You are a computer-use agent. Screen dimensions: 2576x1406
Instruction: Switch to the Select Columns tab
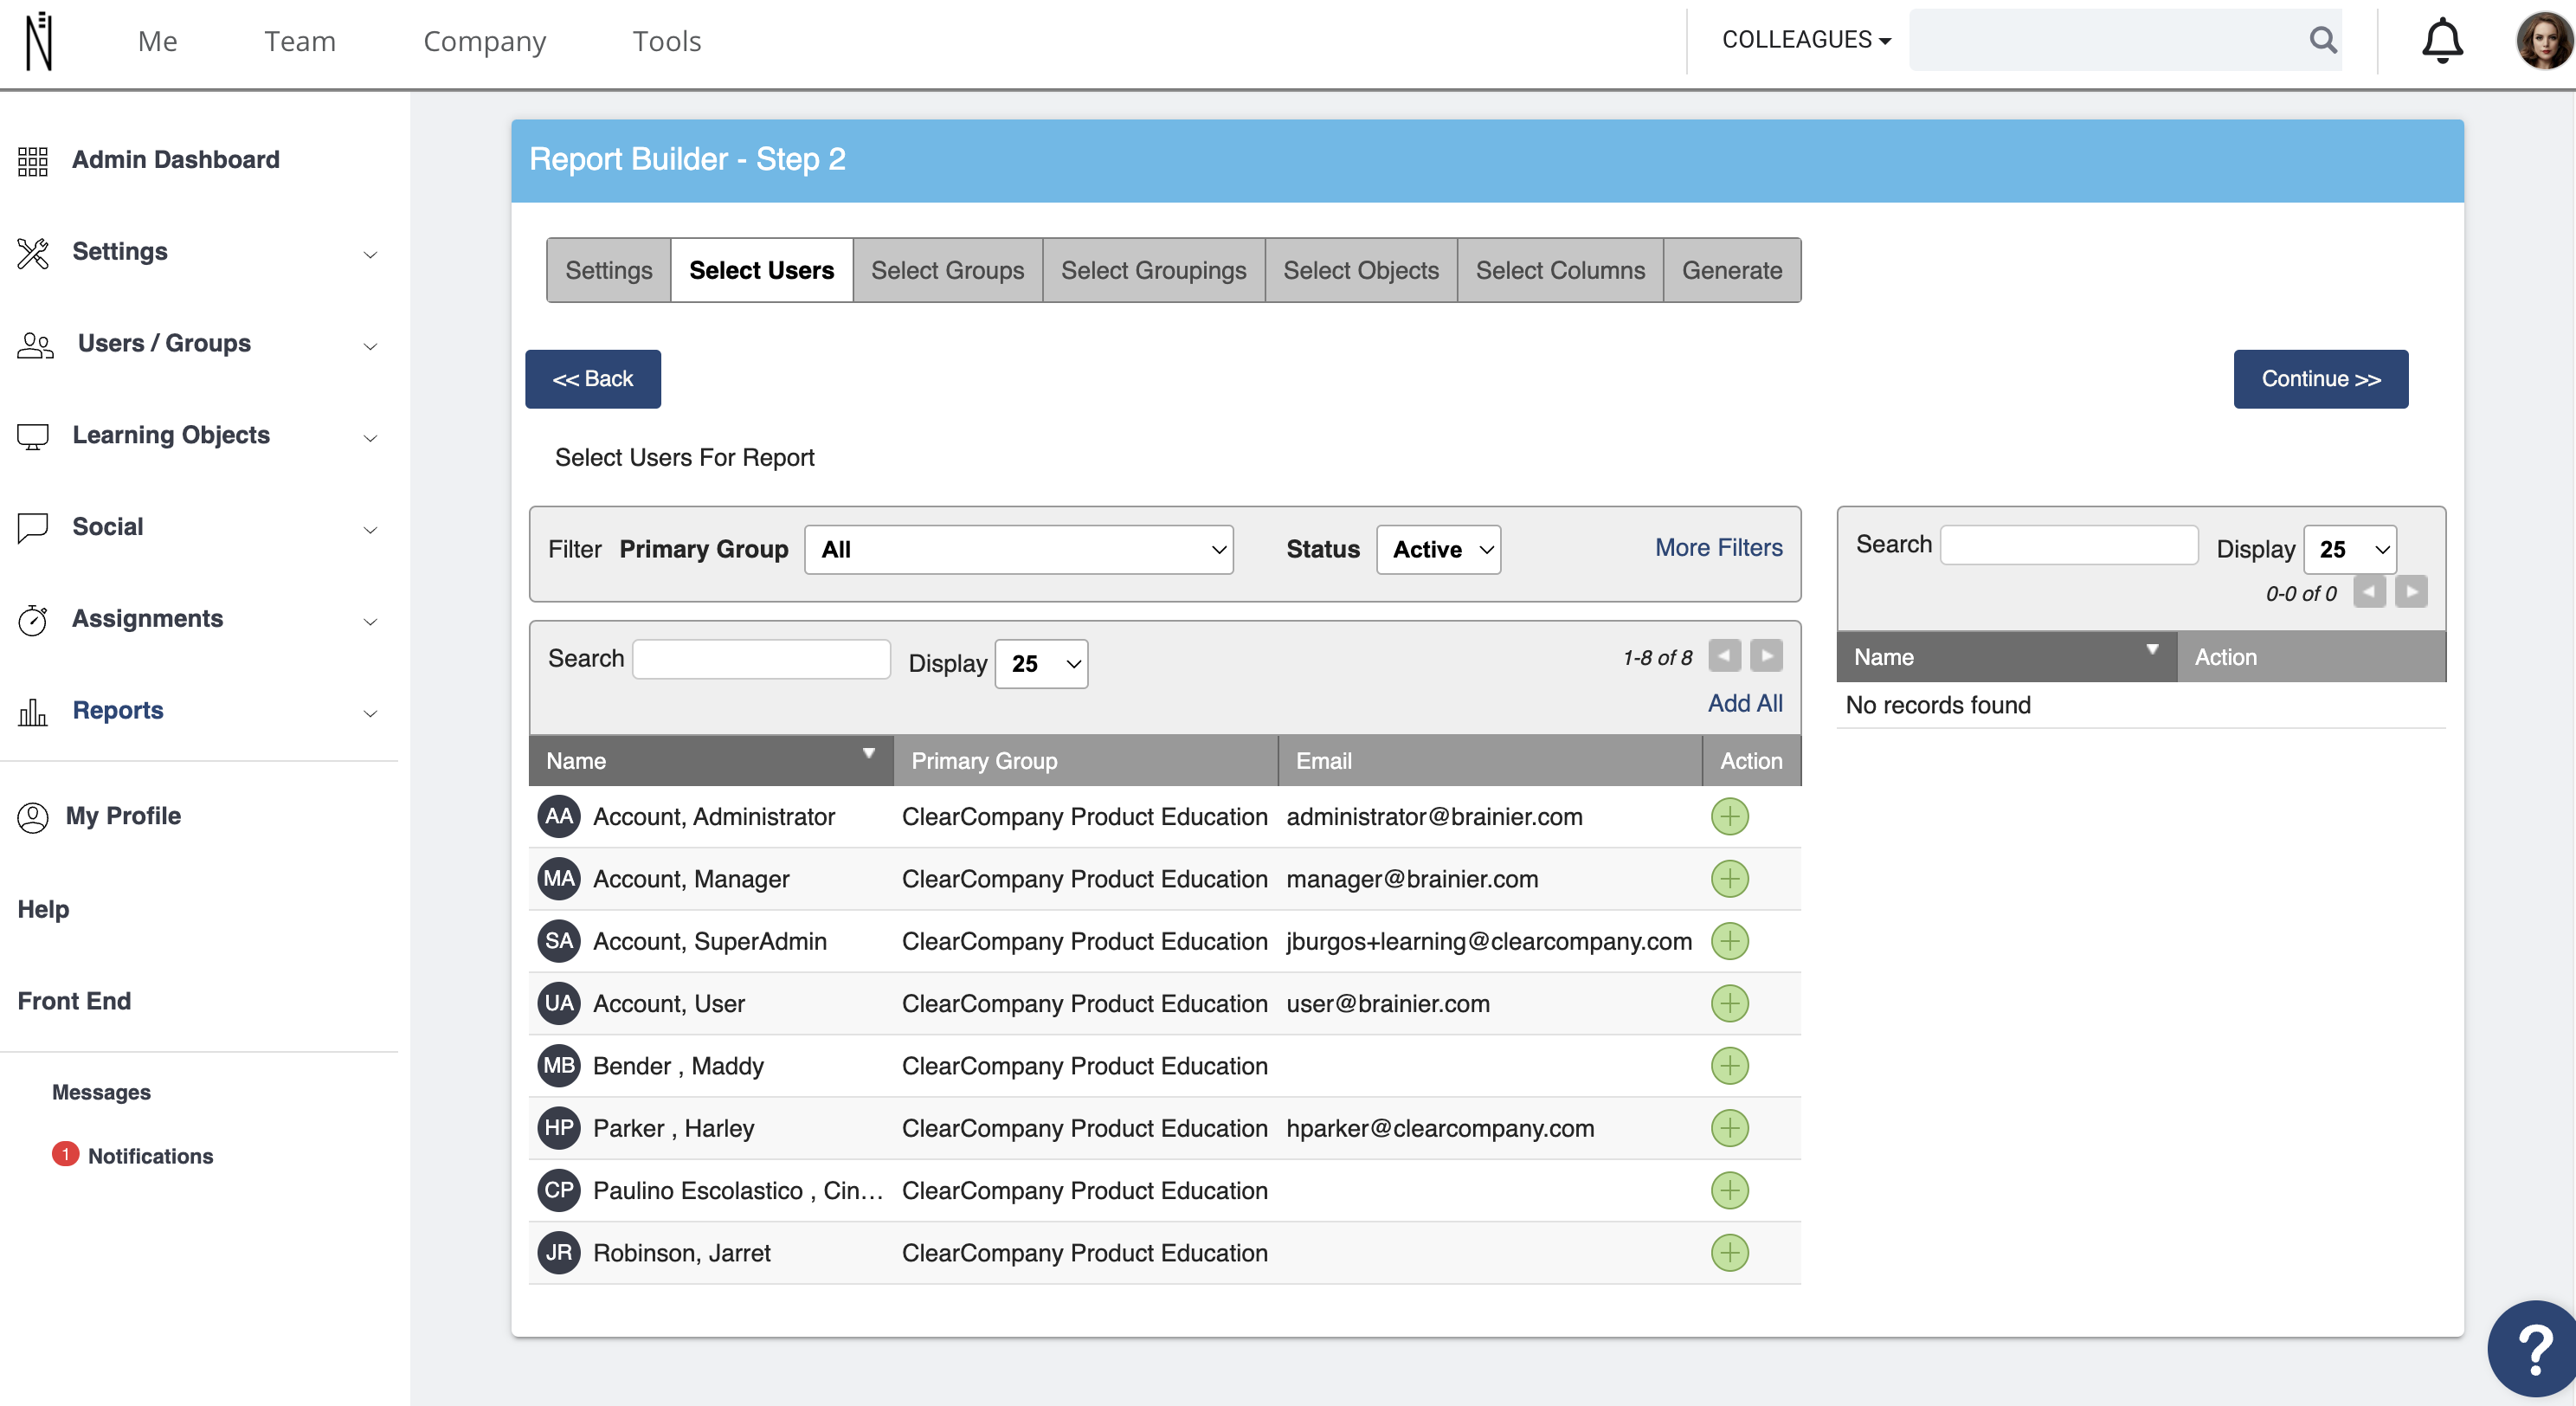[x=1560, y=270]
